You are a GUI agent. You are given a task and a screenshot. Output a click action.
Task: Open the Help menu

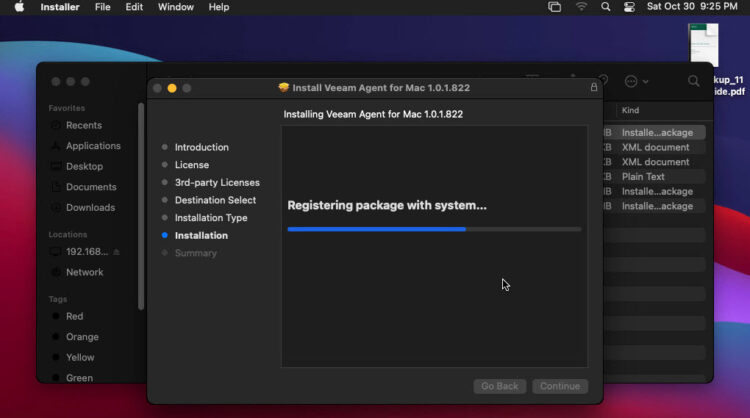pos(219,7)
